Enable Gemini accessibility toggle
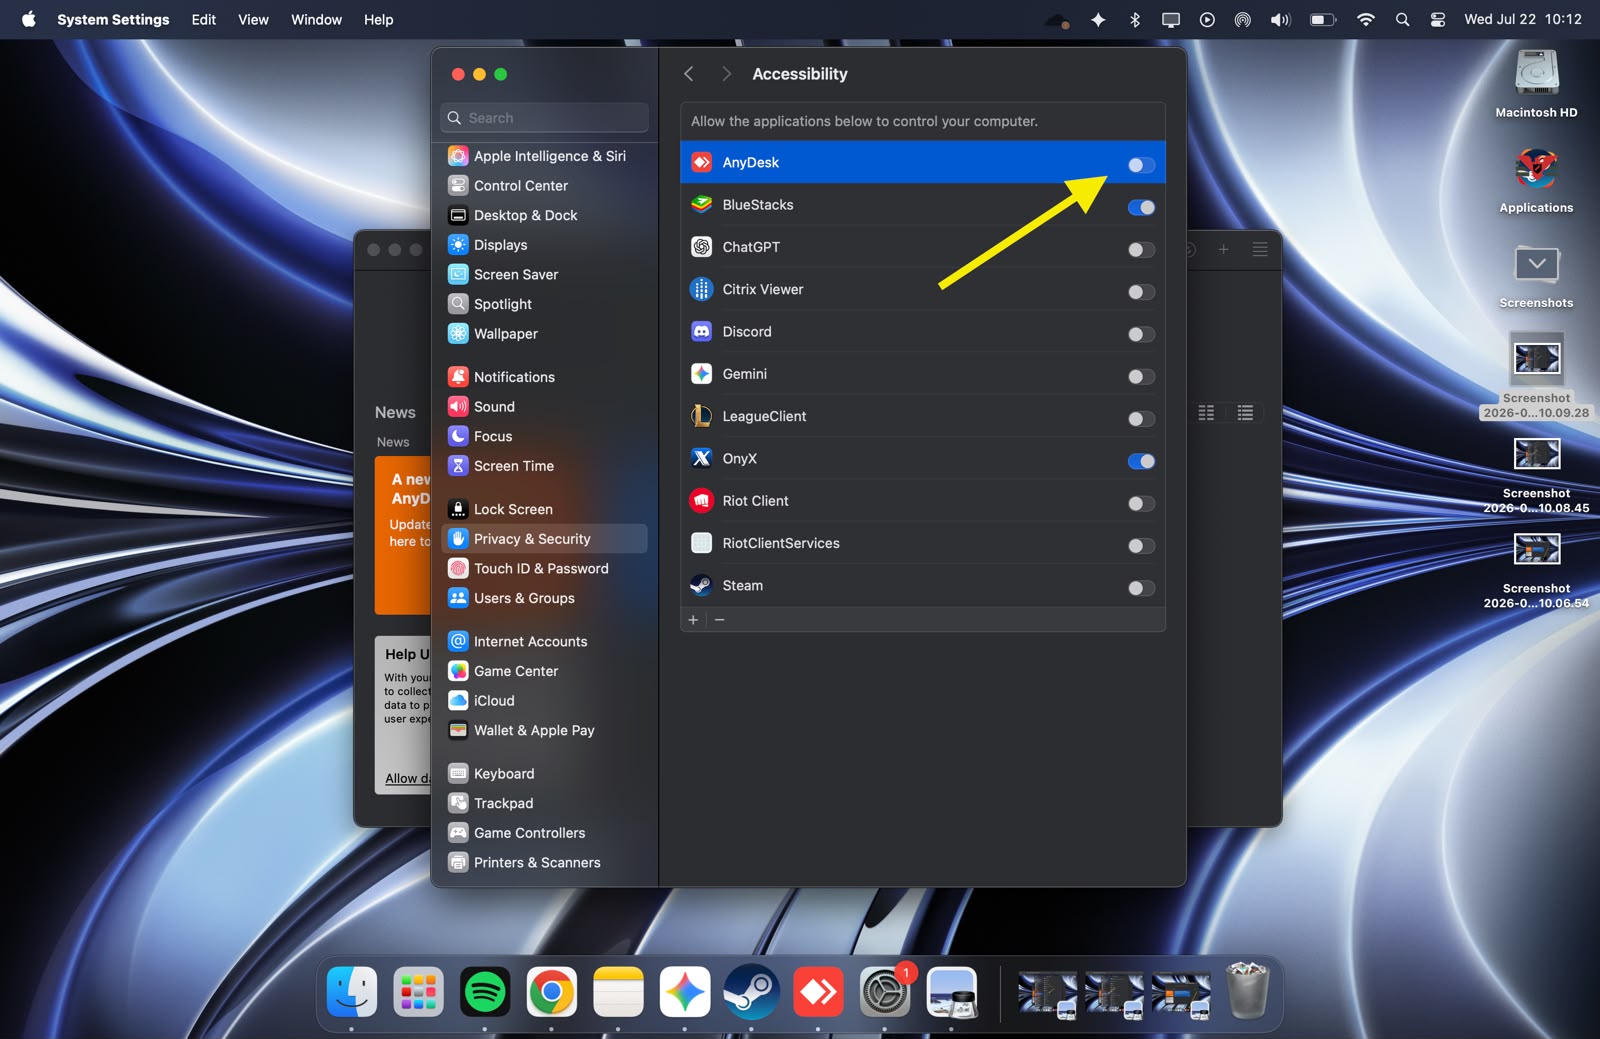The image size is (1600, 1039). click(x=1141, y=377)
